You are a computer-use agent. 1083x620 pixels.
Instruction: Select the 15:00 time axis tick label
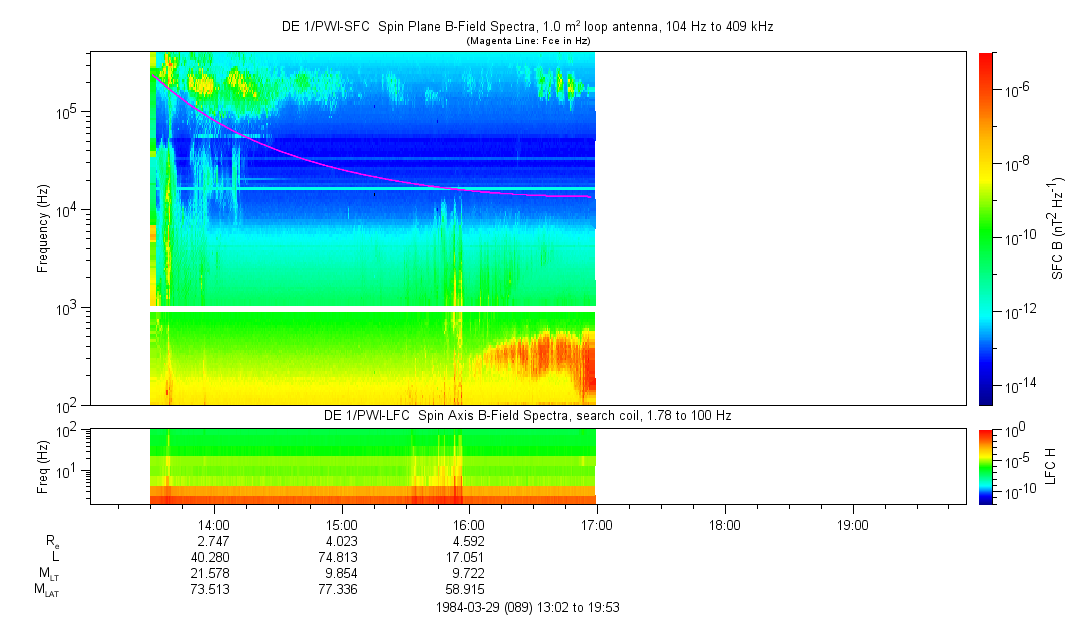tap(341, 524)
